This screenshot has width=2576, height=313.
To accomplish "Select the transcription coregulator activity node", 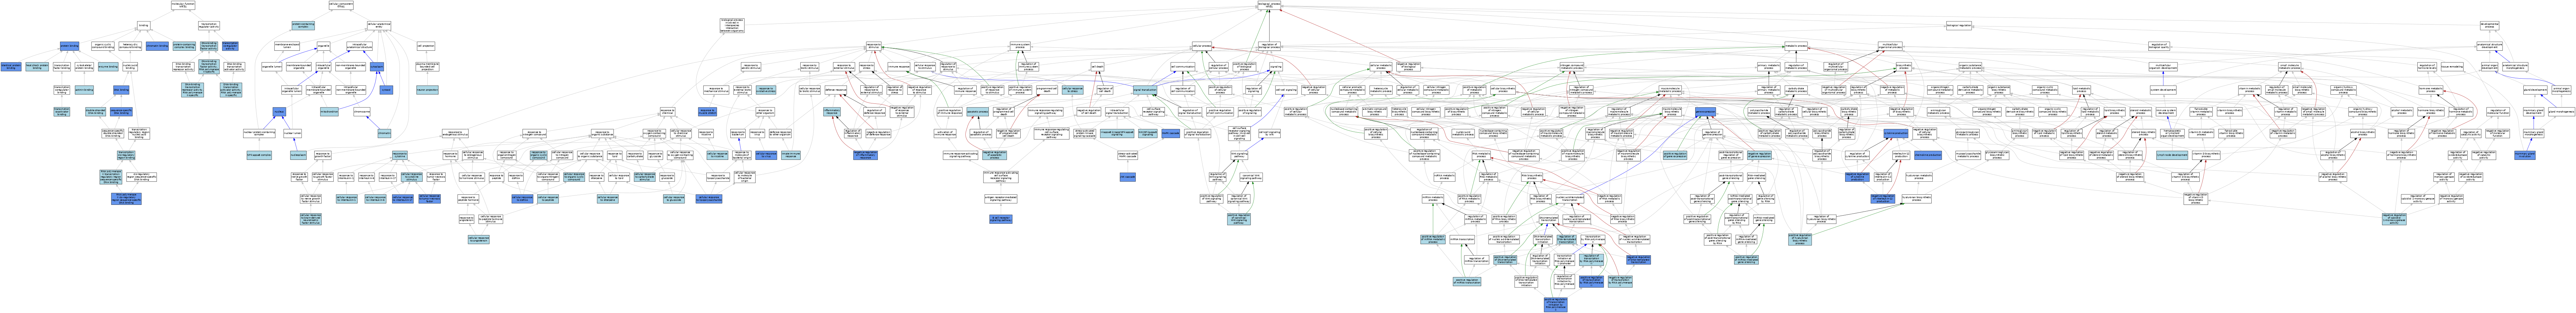I will pyautogui.click(x=230, y=46).
